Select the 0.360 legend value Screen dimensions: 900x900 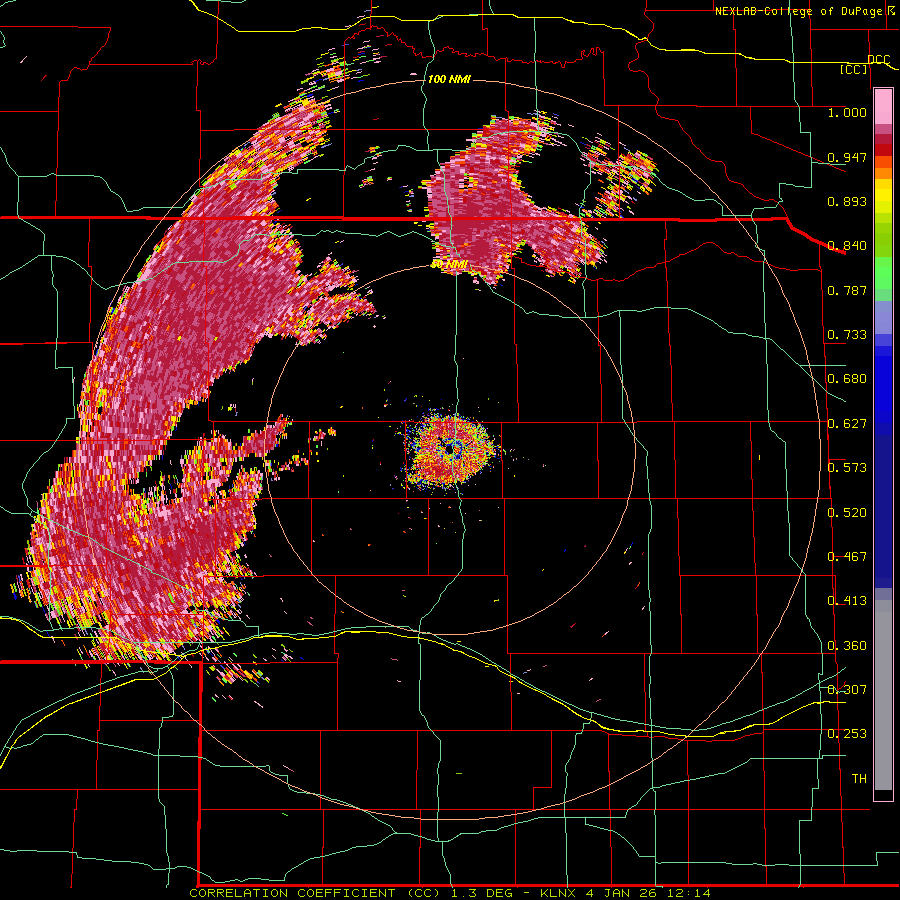click(847, 646)
